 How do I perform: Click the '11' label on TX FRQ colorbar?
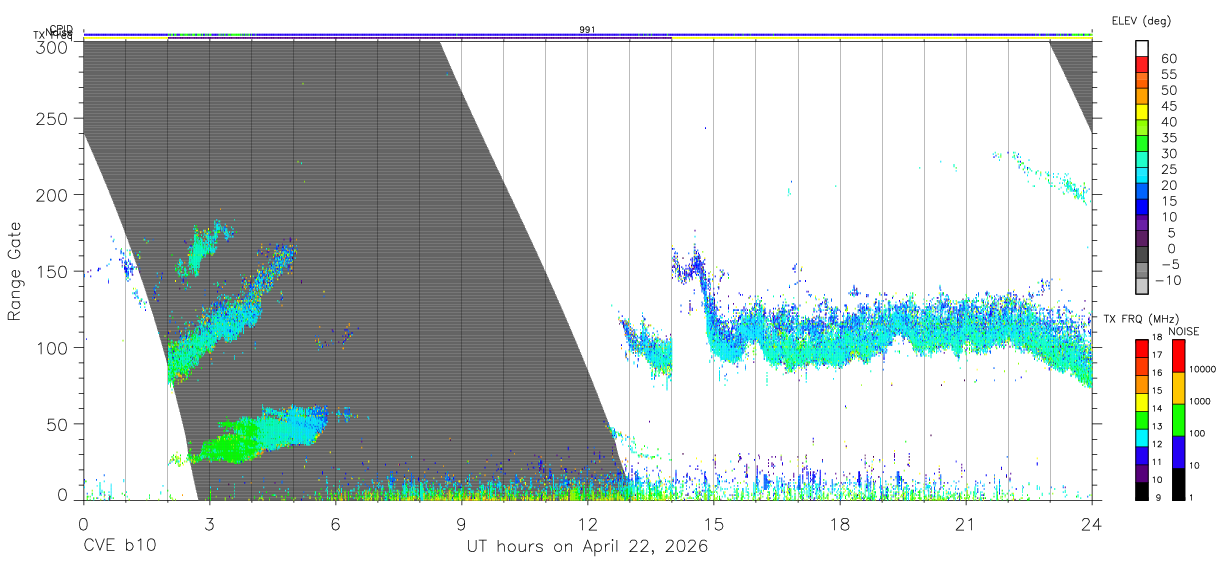pos(1157,463)
